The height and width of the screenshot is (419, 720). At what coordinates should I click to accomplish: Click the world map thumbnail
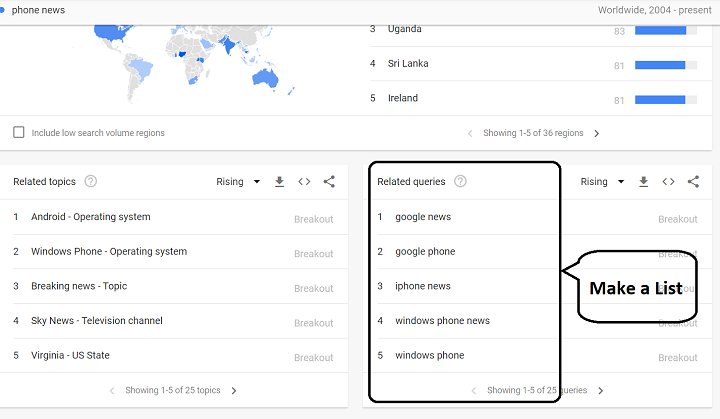pyautogui.click(x=190, y=60)
